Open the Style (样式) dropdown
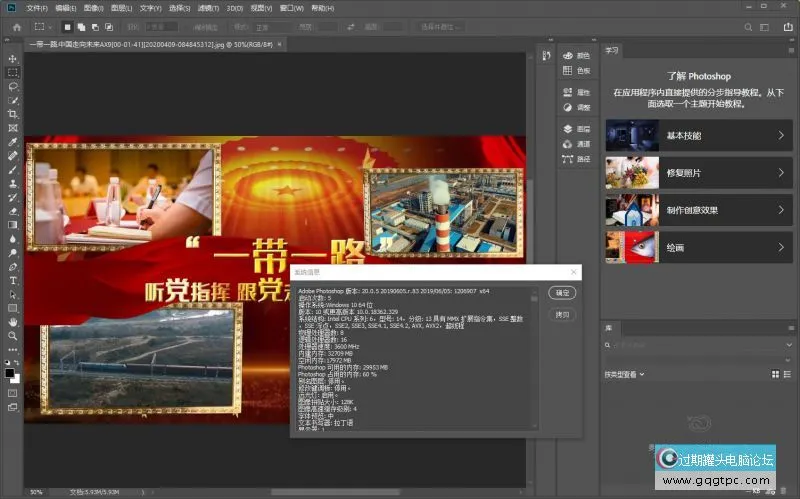800x499 pixels. coord(272,27)
